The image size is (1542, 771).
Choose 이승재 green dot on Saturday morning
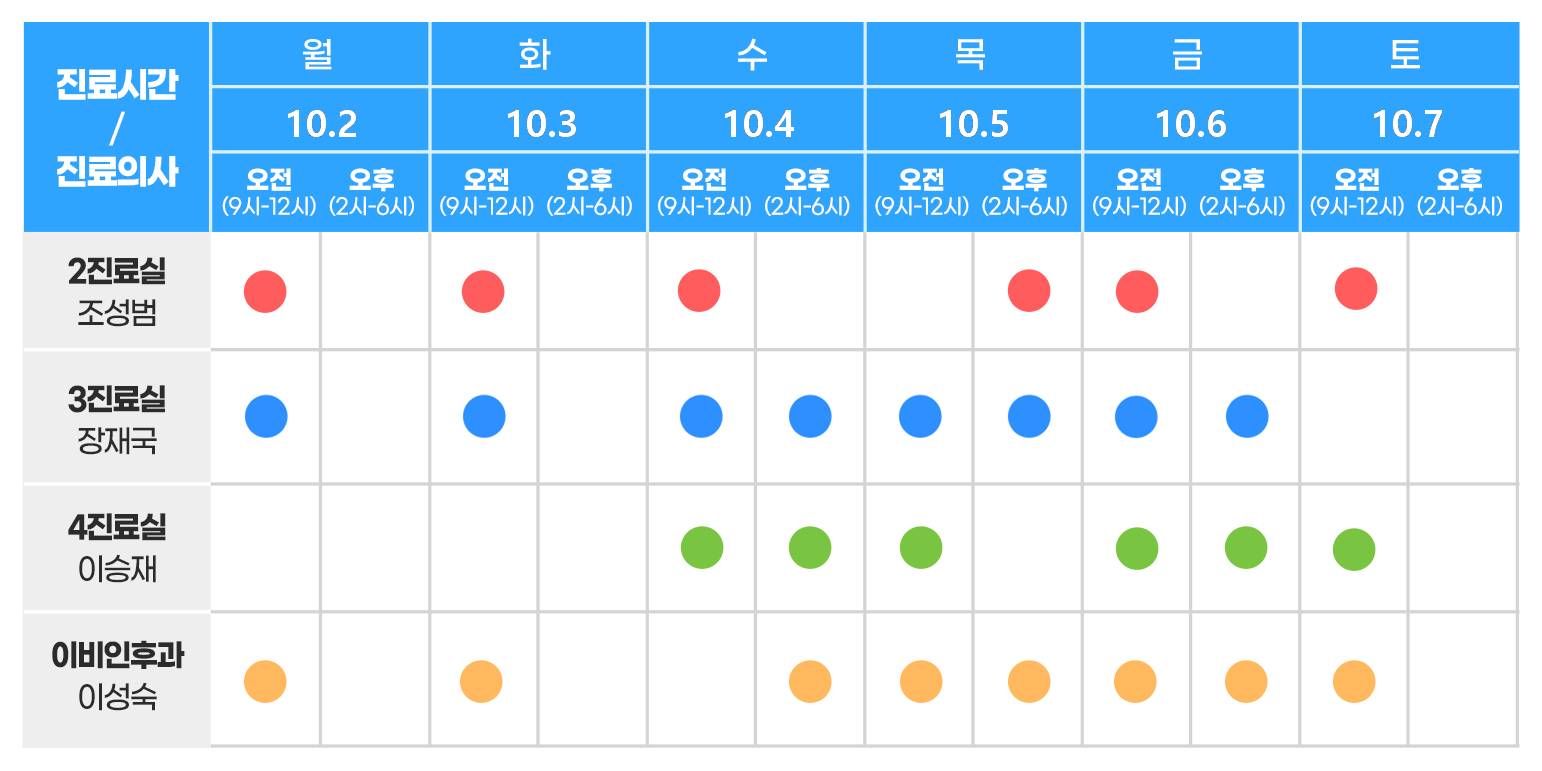click(1354, 550)
